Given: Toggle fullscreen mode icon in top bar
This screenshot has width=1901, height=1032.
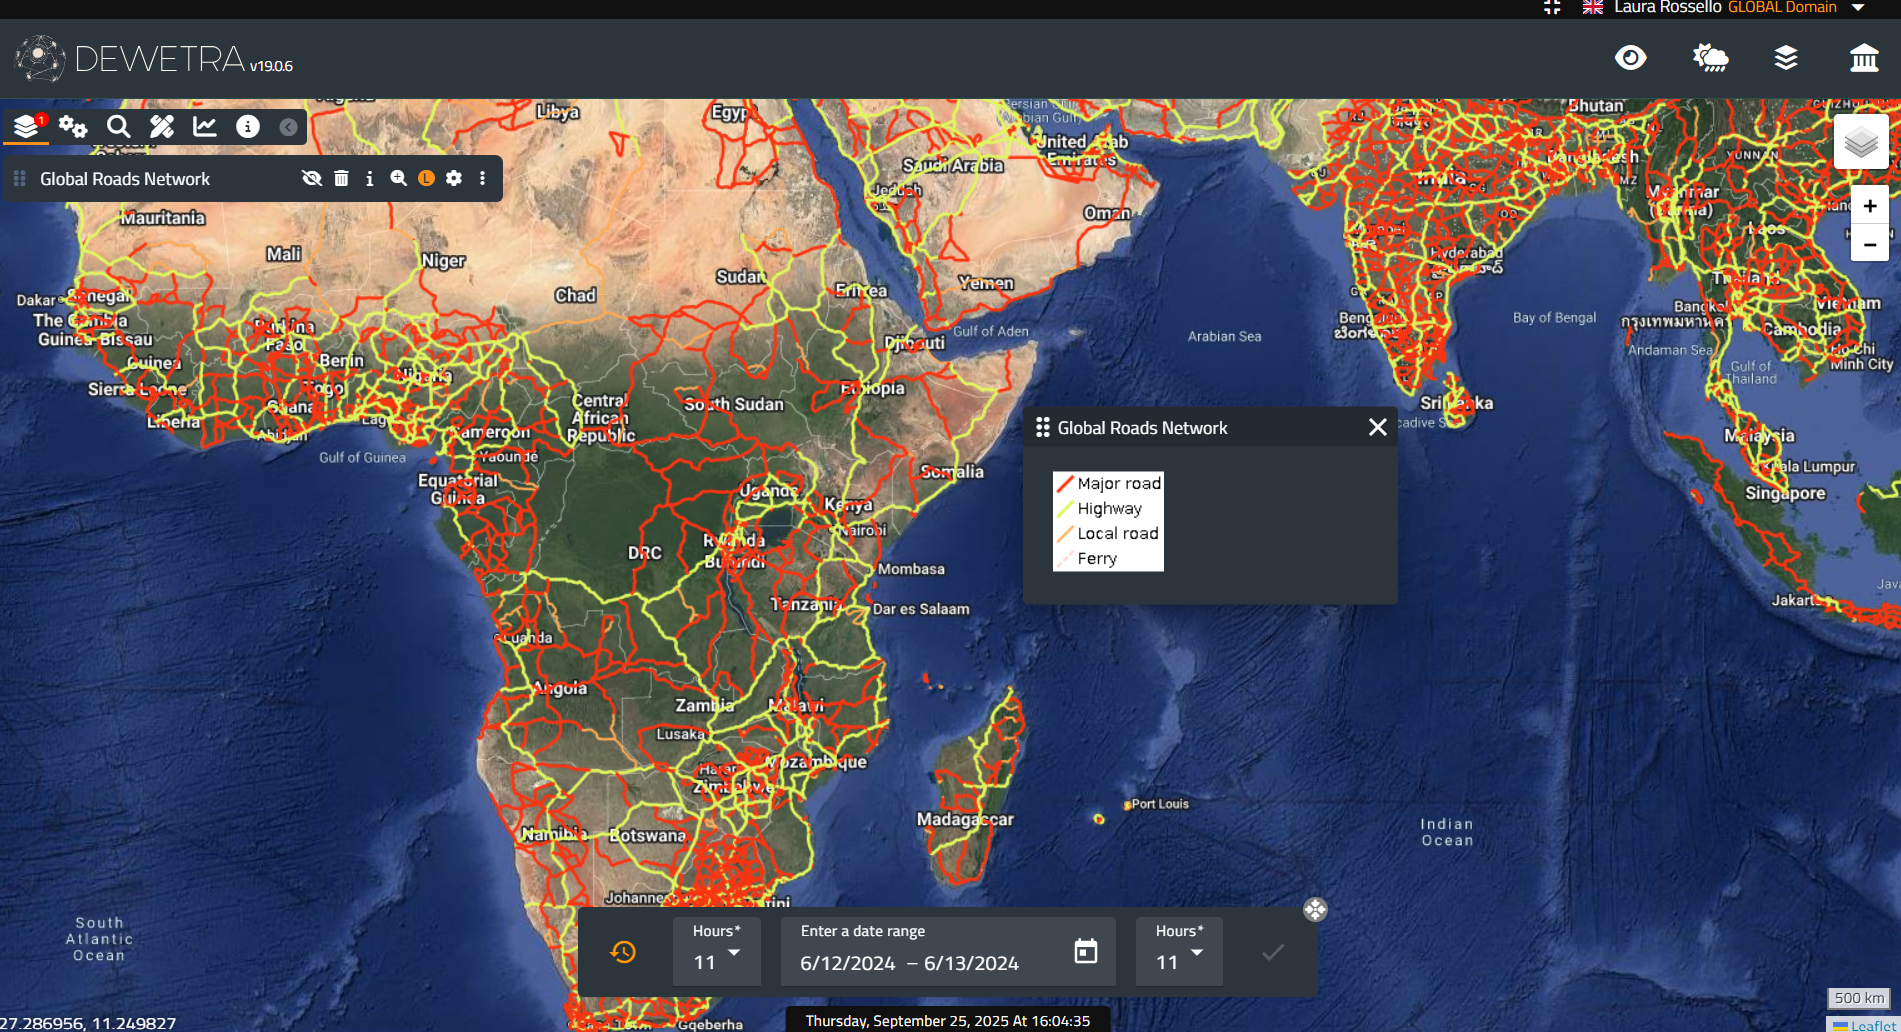Looking at the screenshot, I should click(1552, 7).
